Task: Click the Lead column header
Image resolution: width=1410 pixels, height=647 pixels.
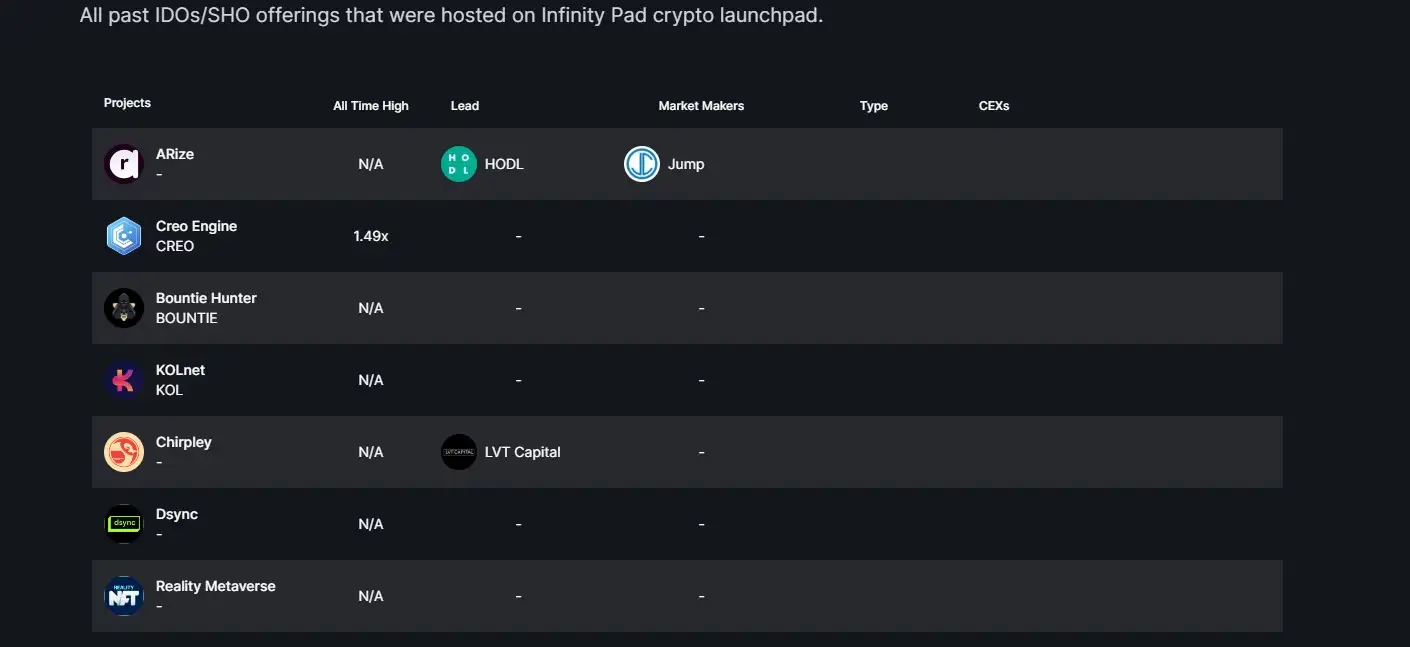Action: [x=465, y=106]
